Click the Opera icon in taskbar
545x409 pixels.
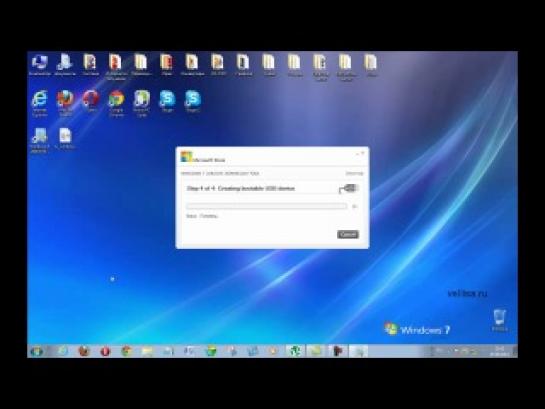[x=105, y=351]
